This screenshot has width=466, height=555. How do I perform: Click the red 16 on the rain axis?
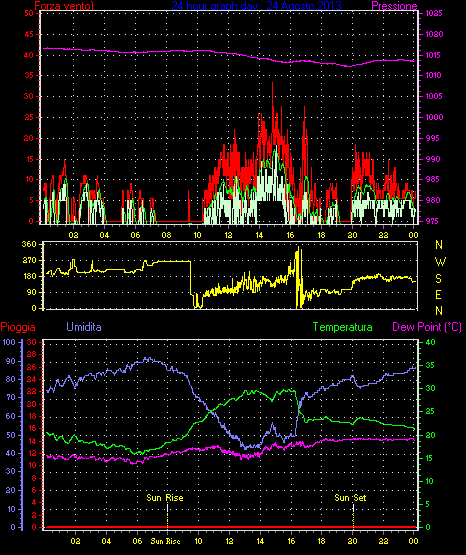pos(32,428)
